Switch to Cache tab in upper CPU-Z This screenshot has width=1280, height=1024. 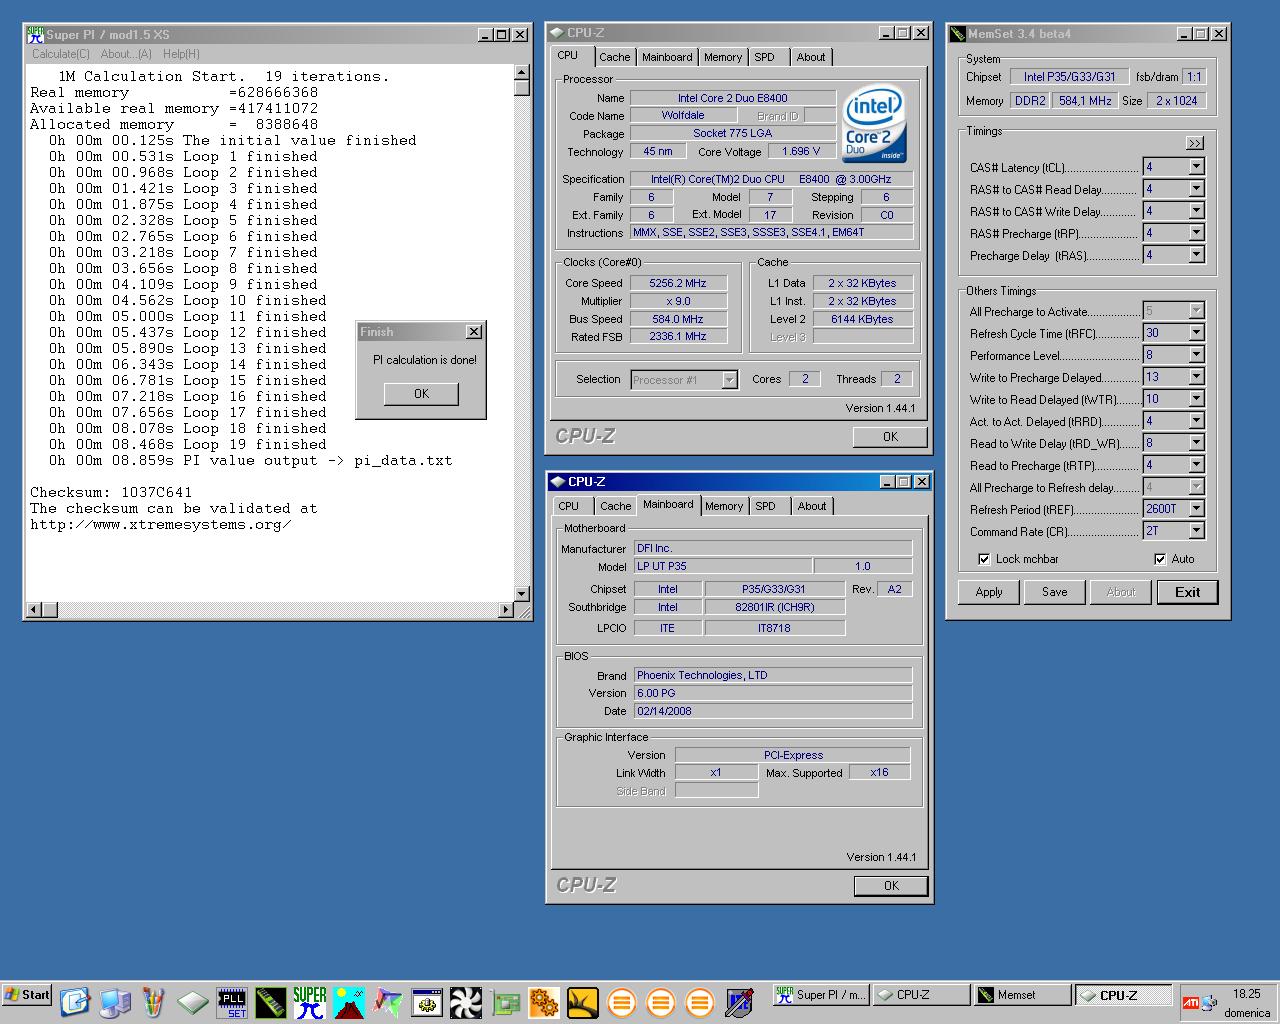615,57
